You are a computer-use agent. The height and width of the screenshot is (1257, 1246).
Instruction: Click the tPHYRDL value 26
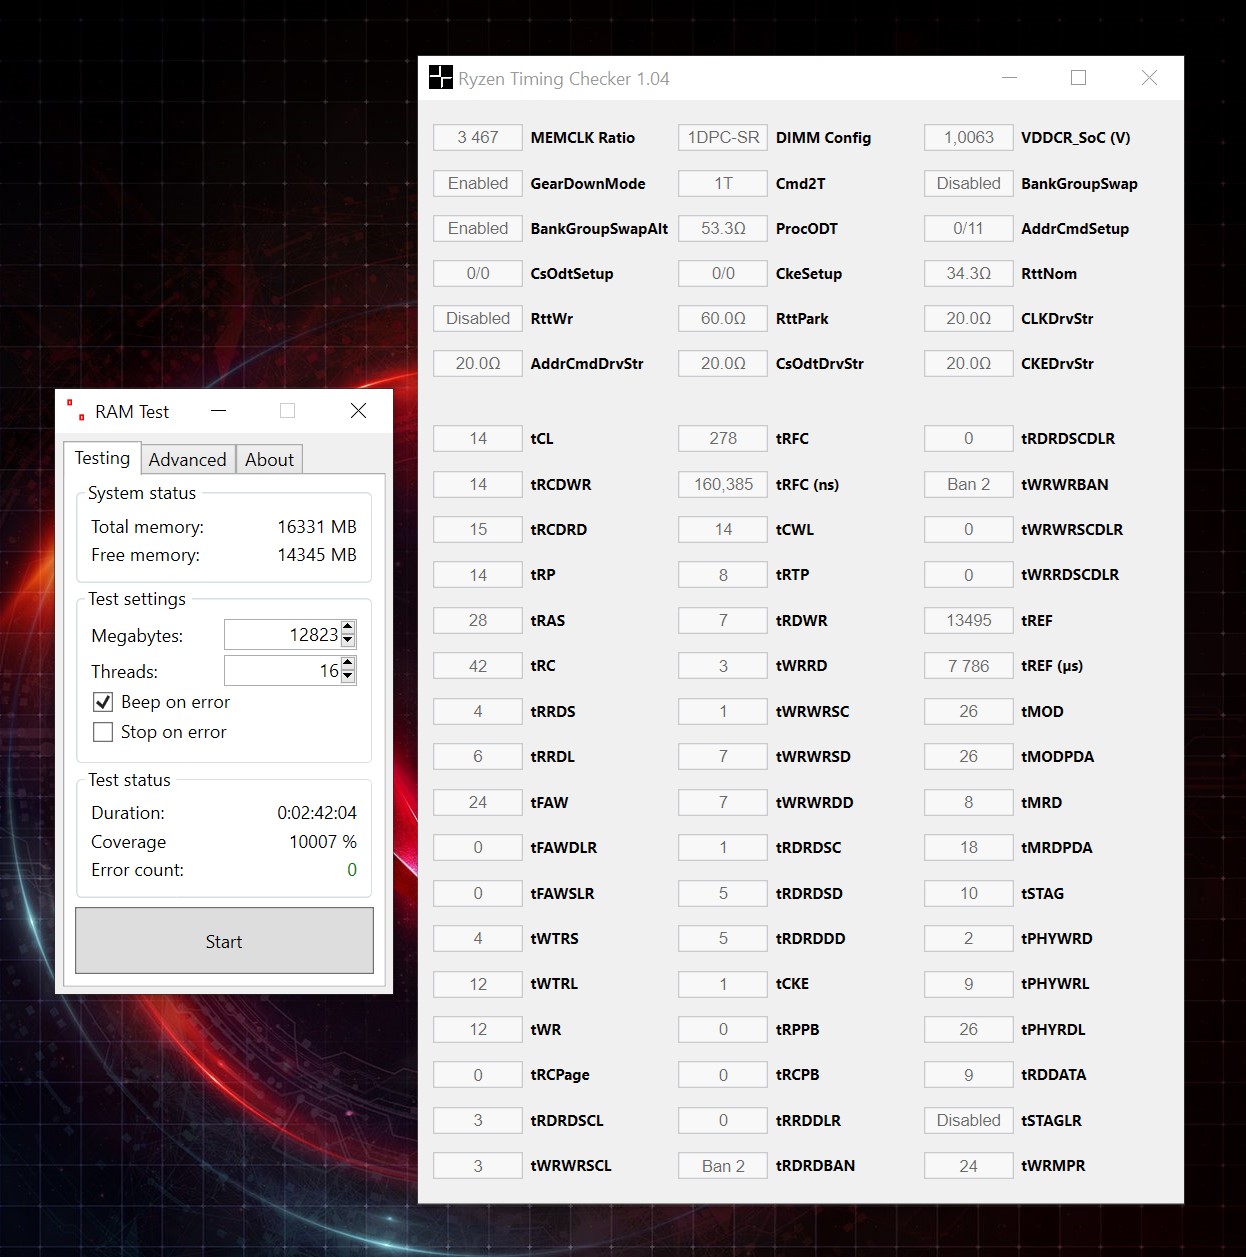click(x=969, y=1029)
